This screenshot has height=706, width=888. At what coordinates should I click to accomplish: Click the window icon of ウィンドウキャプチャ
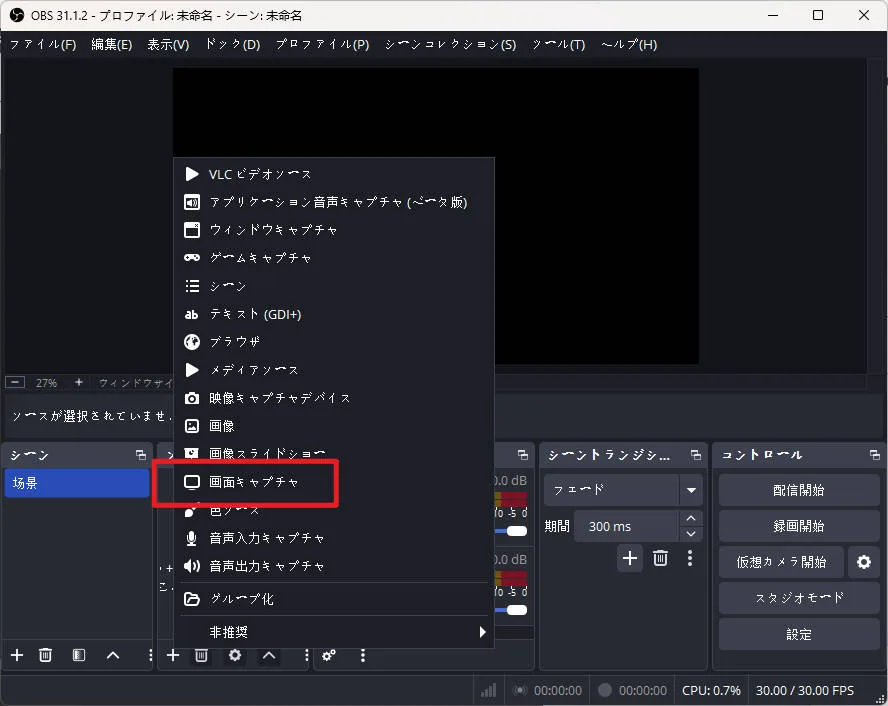pos(192,230)
